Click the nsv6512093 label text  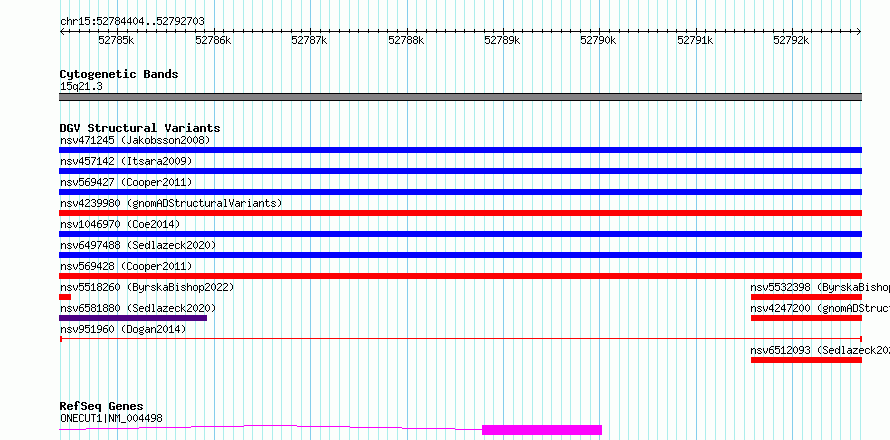pos(820,350)
